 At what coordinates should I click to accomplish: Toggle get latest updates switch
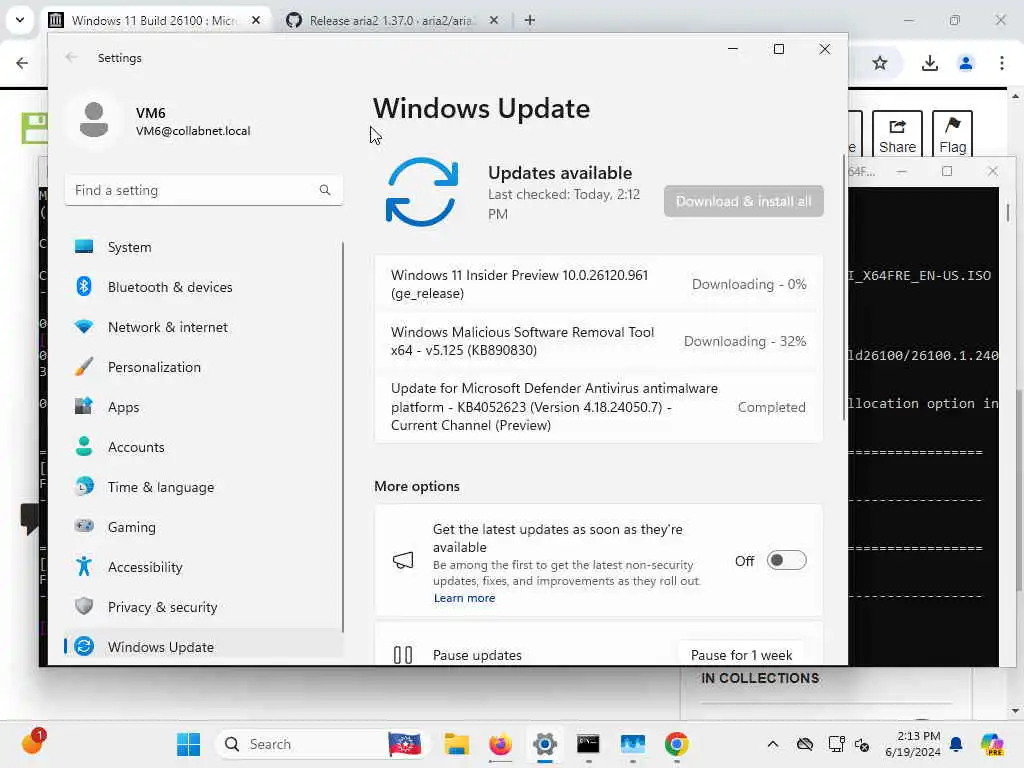click(x=786, y=560)
